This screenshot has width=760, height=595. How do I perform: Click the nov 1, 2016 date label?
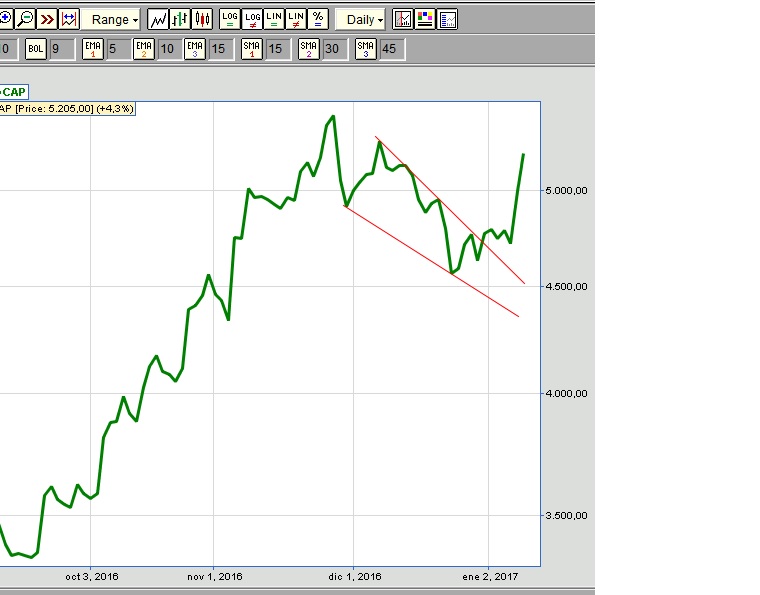click(x=215, y=577)
